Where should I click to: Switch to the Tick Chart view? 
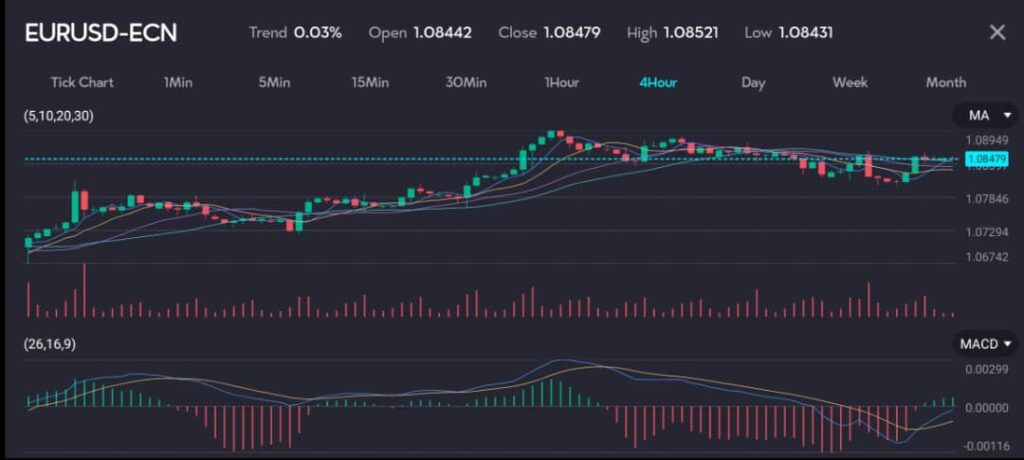coord(82,82)
